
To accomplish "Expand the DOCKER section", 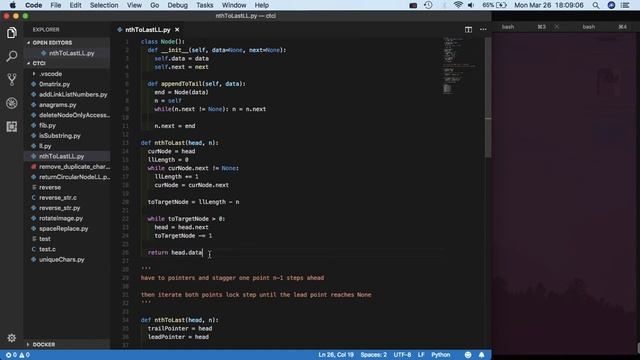I will [44, 344].
